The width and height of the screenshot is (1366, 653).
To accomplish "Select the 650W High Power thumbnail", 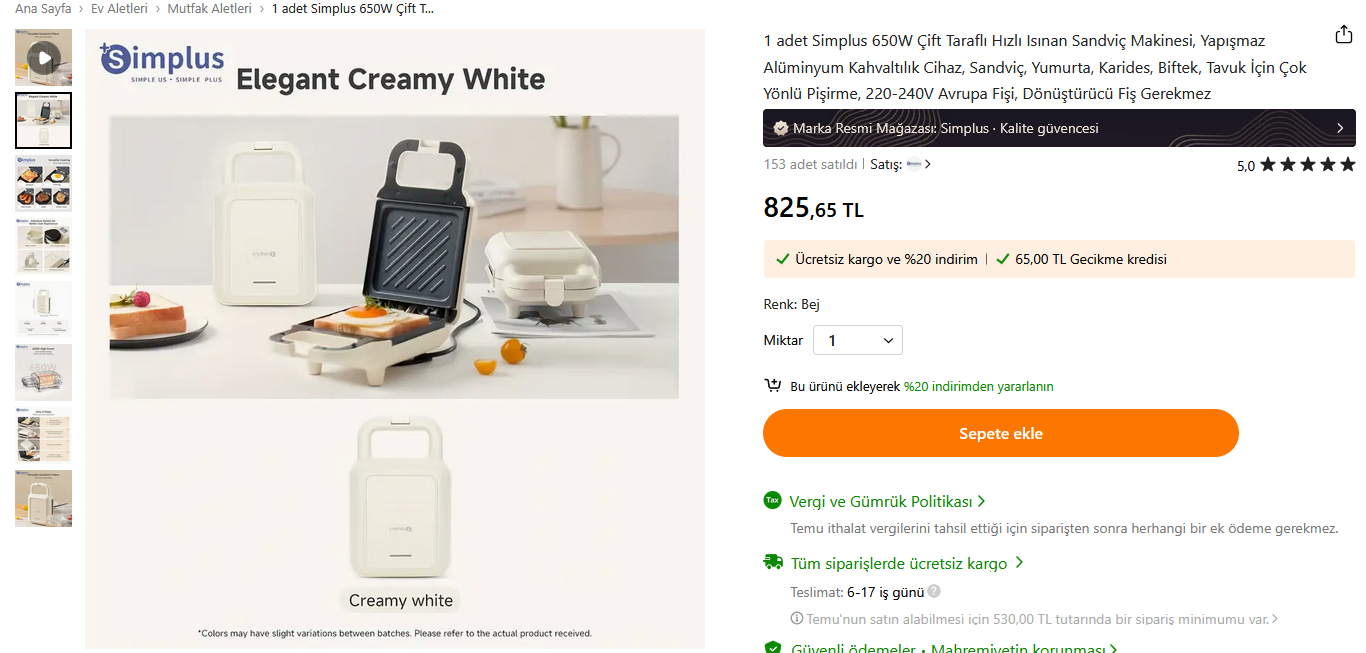I will pyautogui.click(x=43, y=372).
